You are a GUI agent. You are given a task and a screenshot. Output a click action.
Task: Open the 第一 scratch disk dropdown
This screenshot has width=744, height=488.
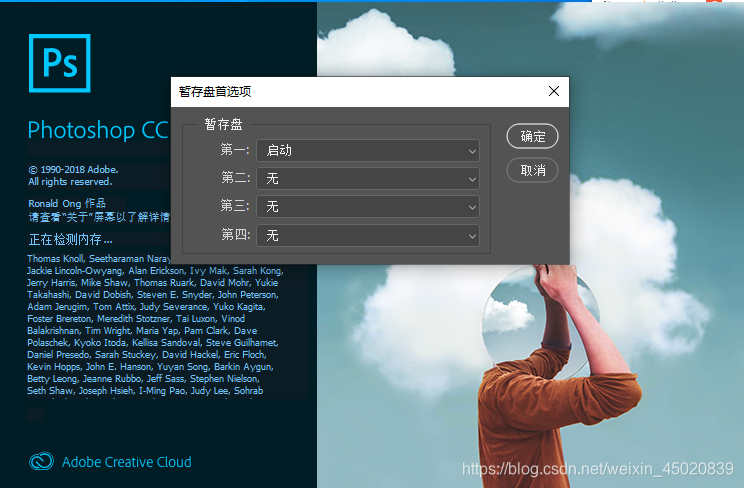(x=368, y=150)
